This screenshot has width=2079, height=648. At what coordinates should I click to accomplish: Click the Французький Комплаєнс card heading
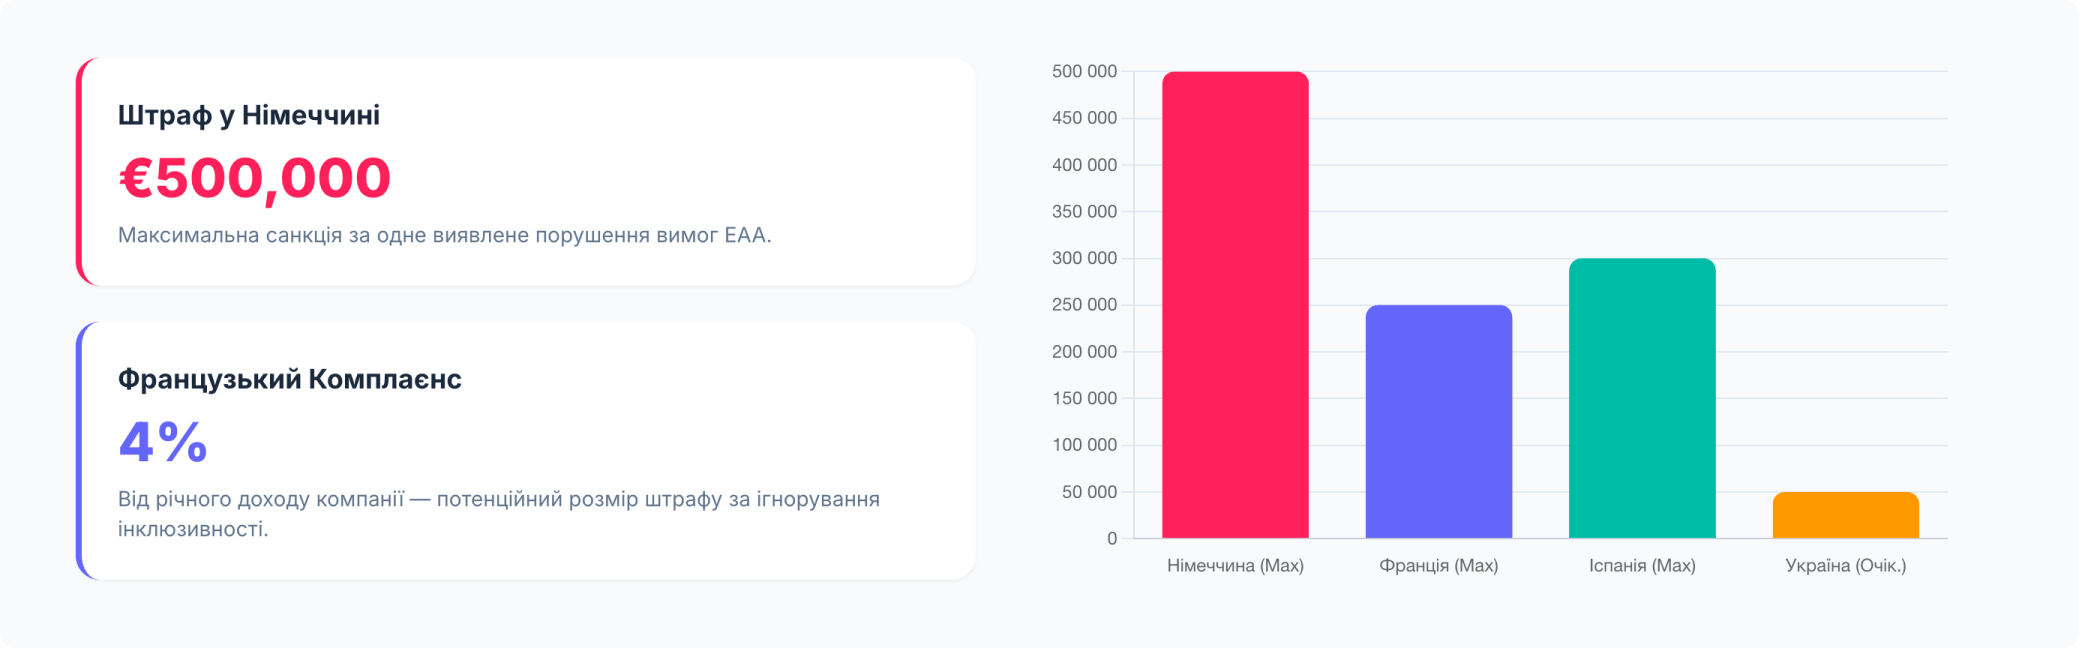pyautogui.click(x=290, y=379)
